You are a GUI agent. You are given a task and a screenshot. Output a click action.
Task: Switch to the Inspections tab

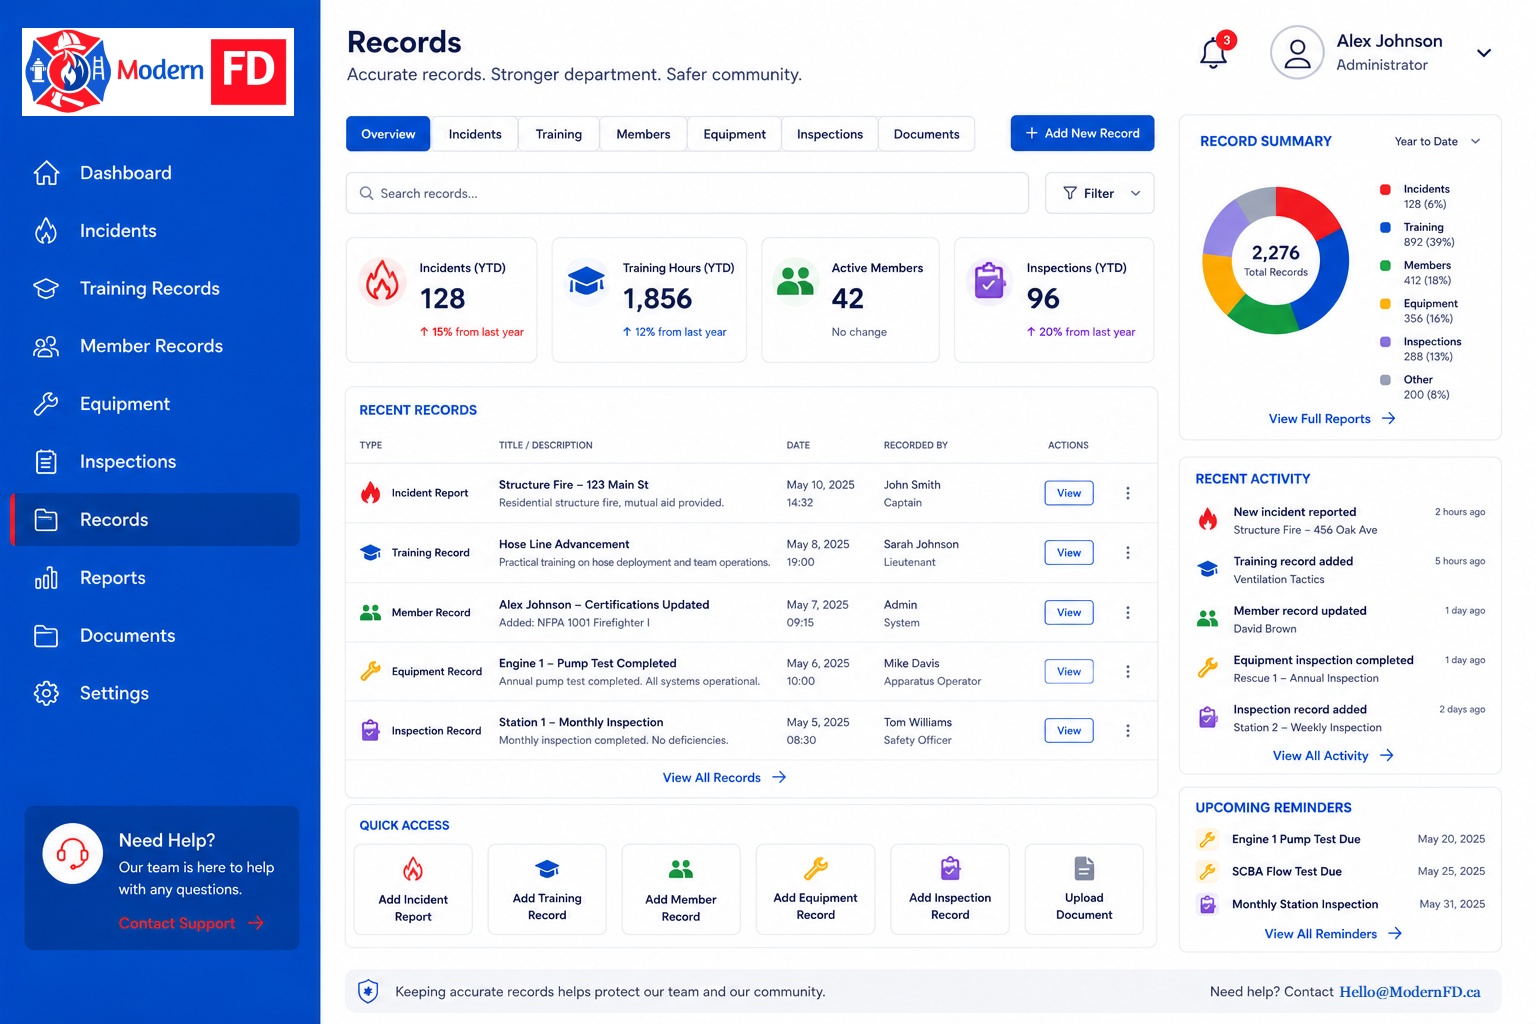click(x=830, y=134)
